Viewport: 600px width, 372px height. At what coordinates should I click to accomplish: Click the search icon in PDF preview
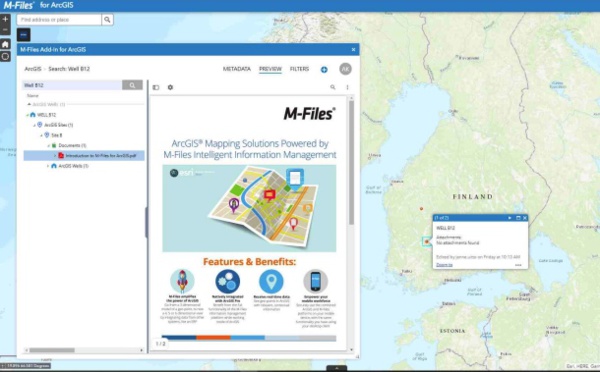333,87
